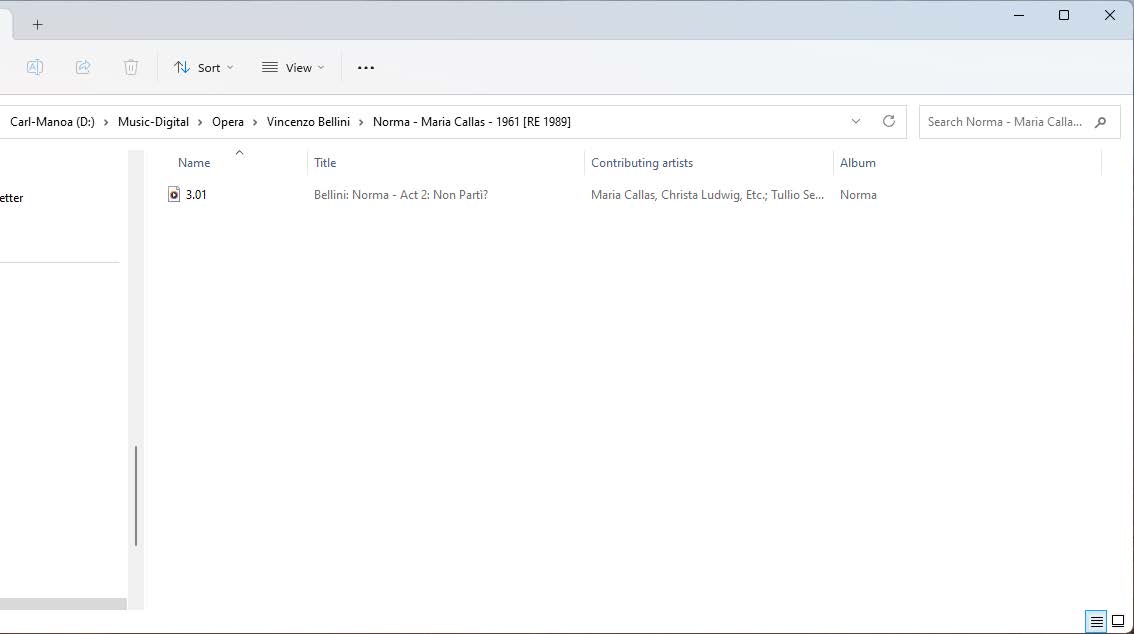Navigate to Music-Digital in breadcrumb
The width and height of the screenshot is (1134, 634).
pos(153,122)
